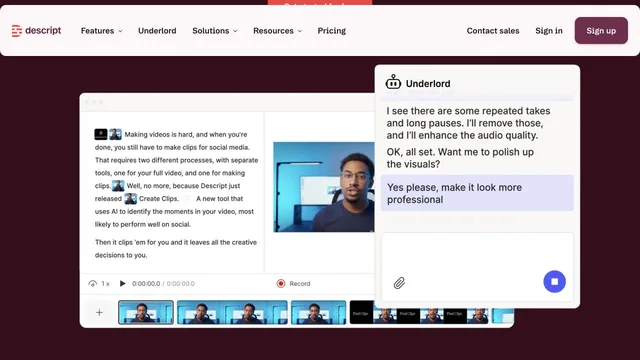Click 'Then it clips 'em for you' paragraph
Viewport: 640px width, 360px height.
176,249
